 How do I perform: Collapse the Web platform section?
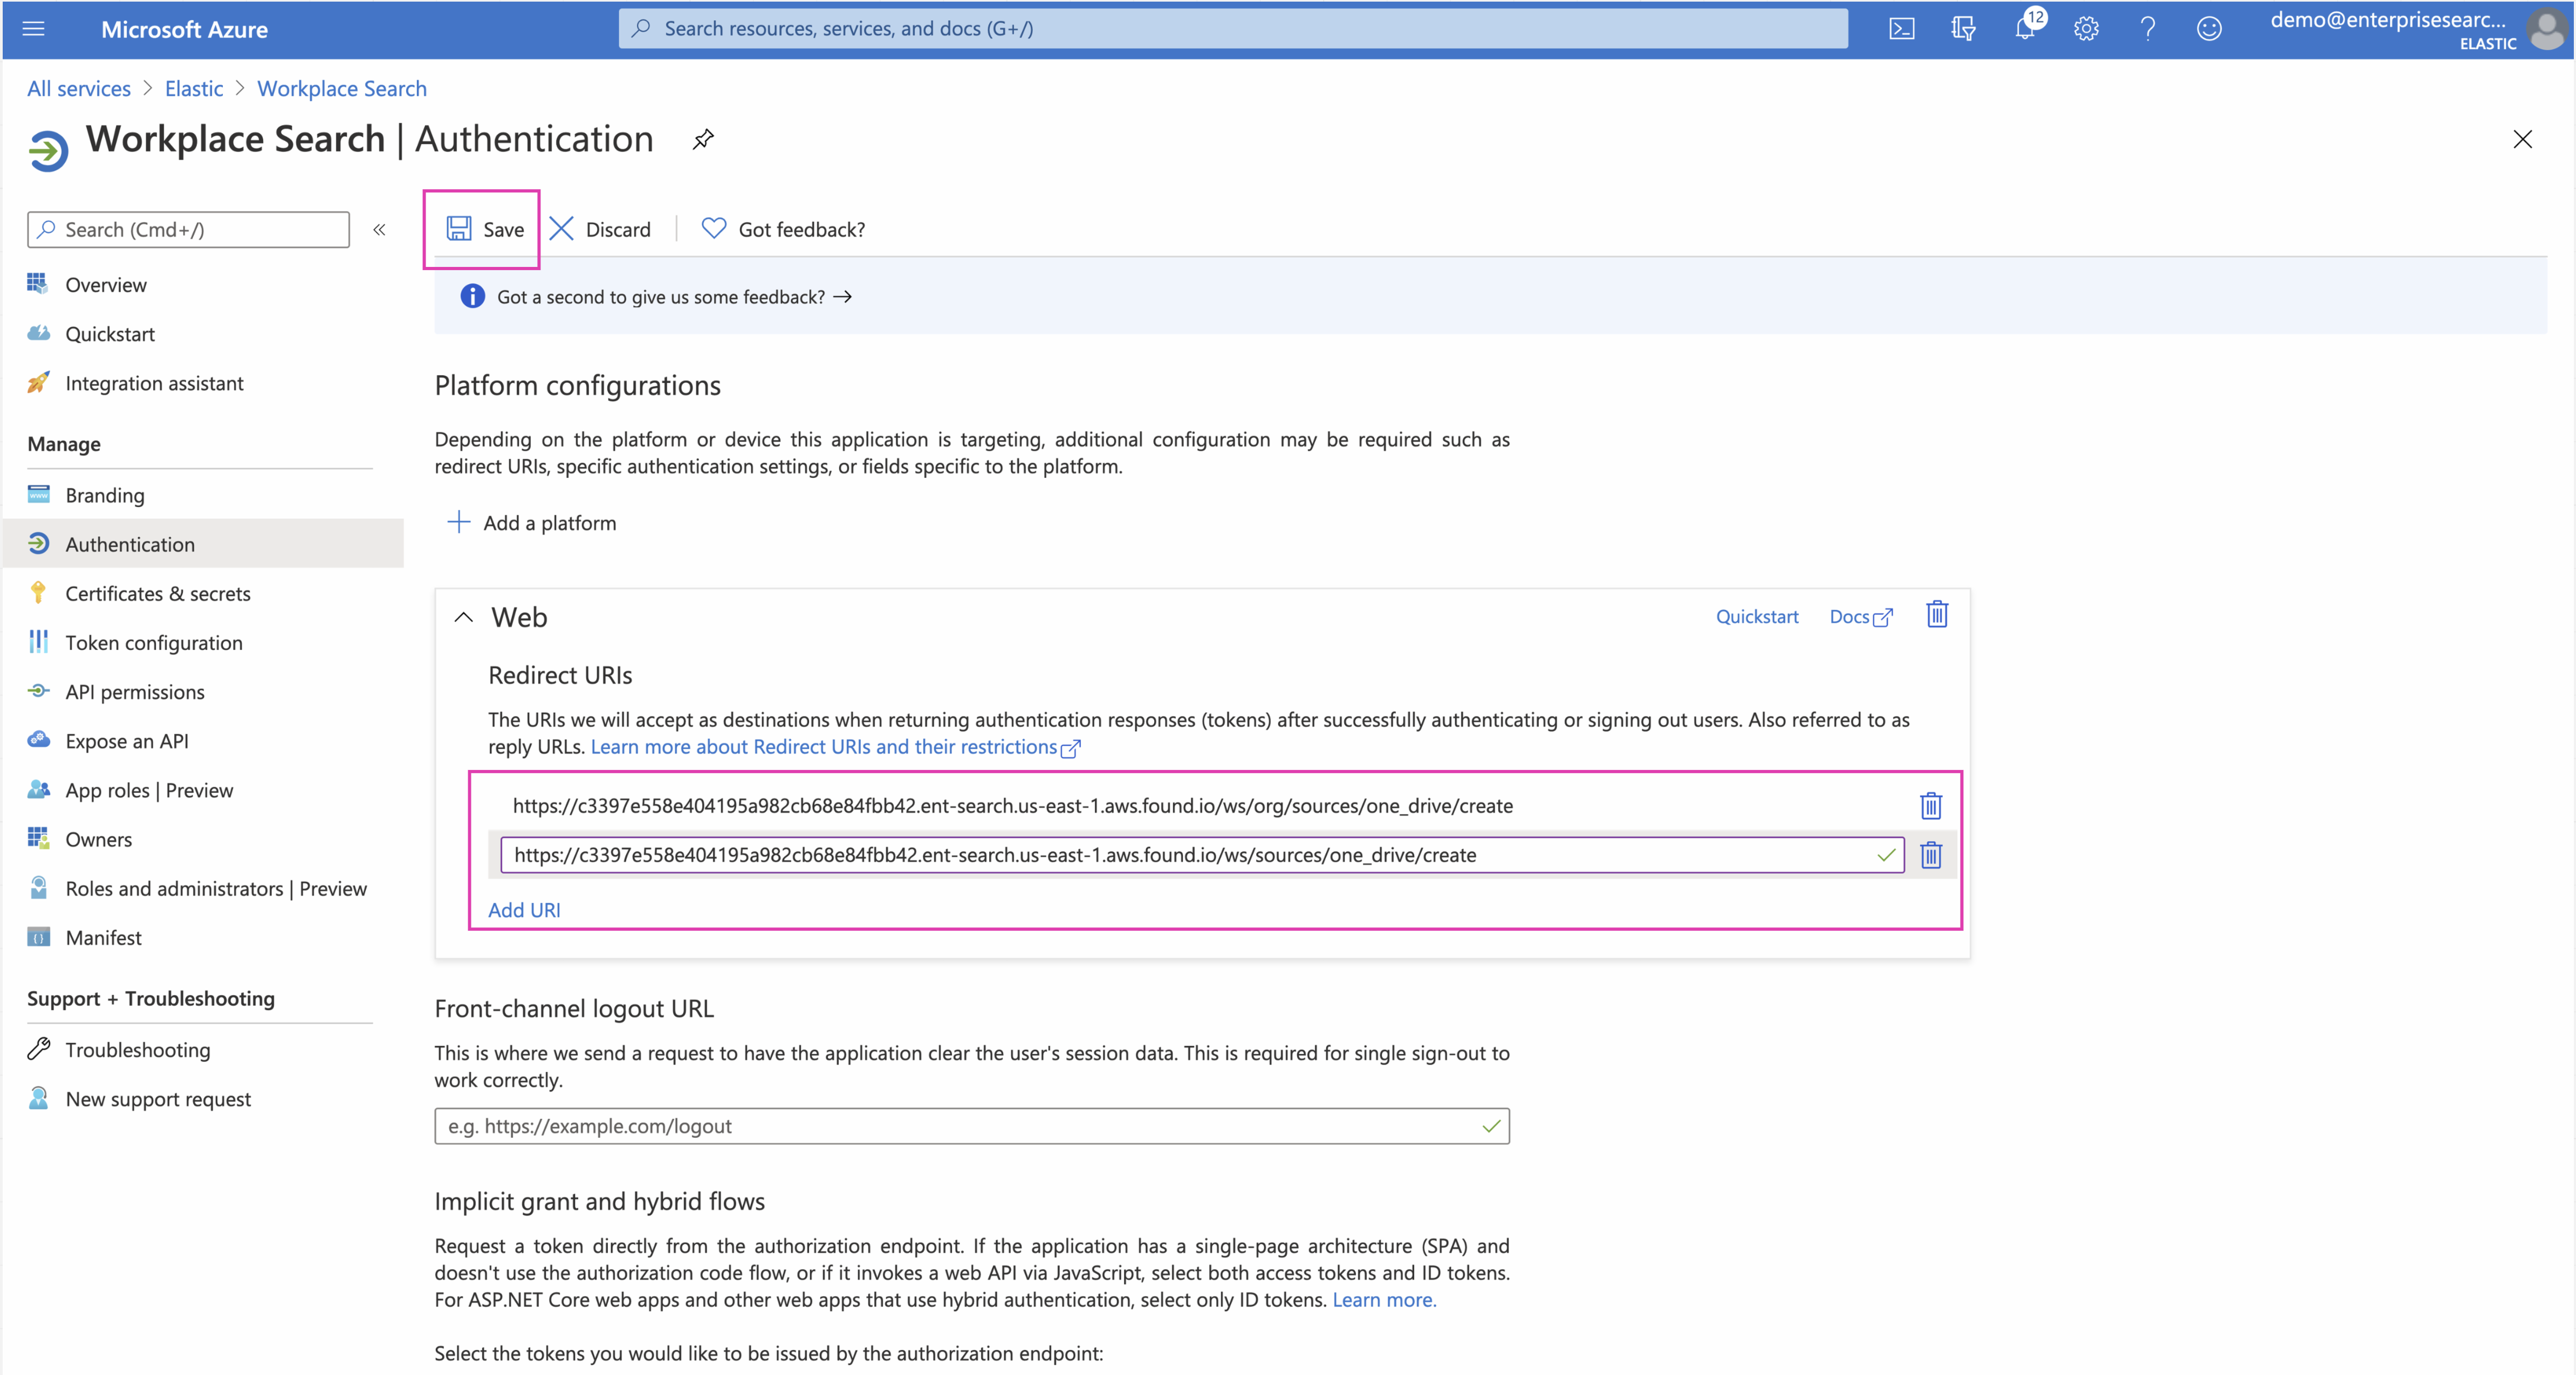[x=463, y=617]
